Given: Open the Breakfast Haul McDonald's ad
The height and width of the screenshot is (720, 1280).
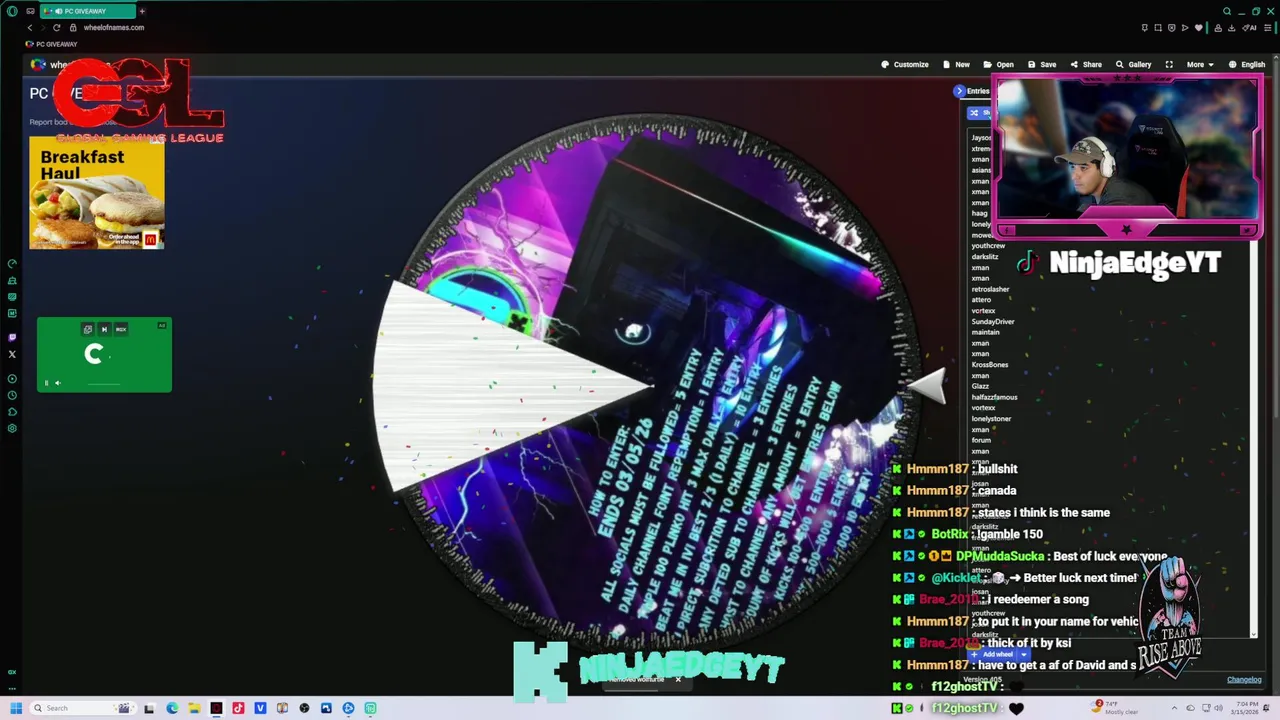Looking at the screenshot, I should 97,193.
